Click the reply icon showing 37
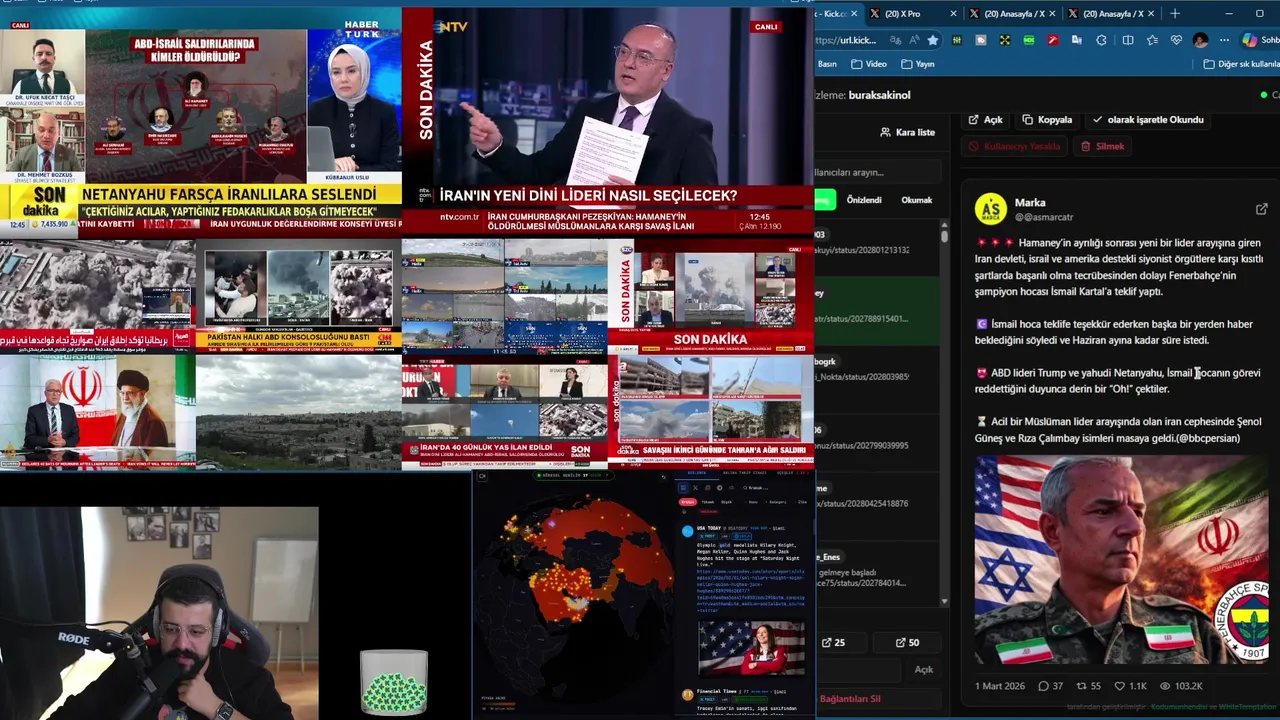The width and height of the screenshot is (1280, 720). (1050, 686)
